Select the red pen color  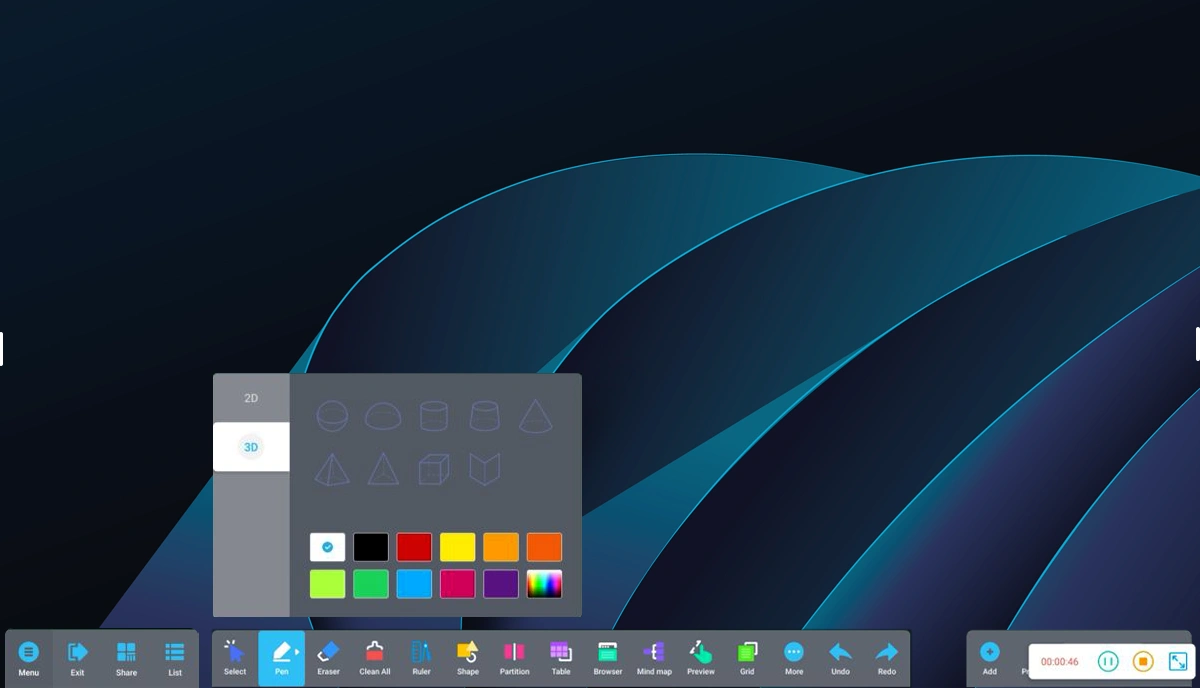point(414,546)
